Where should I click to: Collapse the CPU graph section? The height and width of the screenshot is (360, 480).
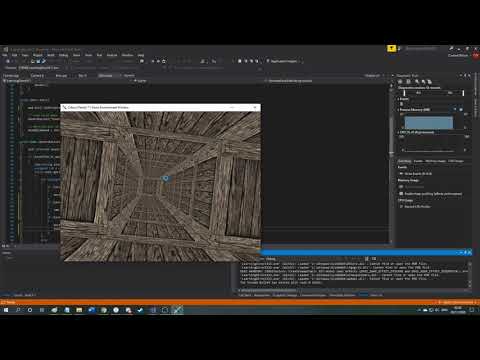pos(398,132)
